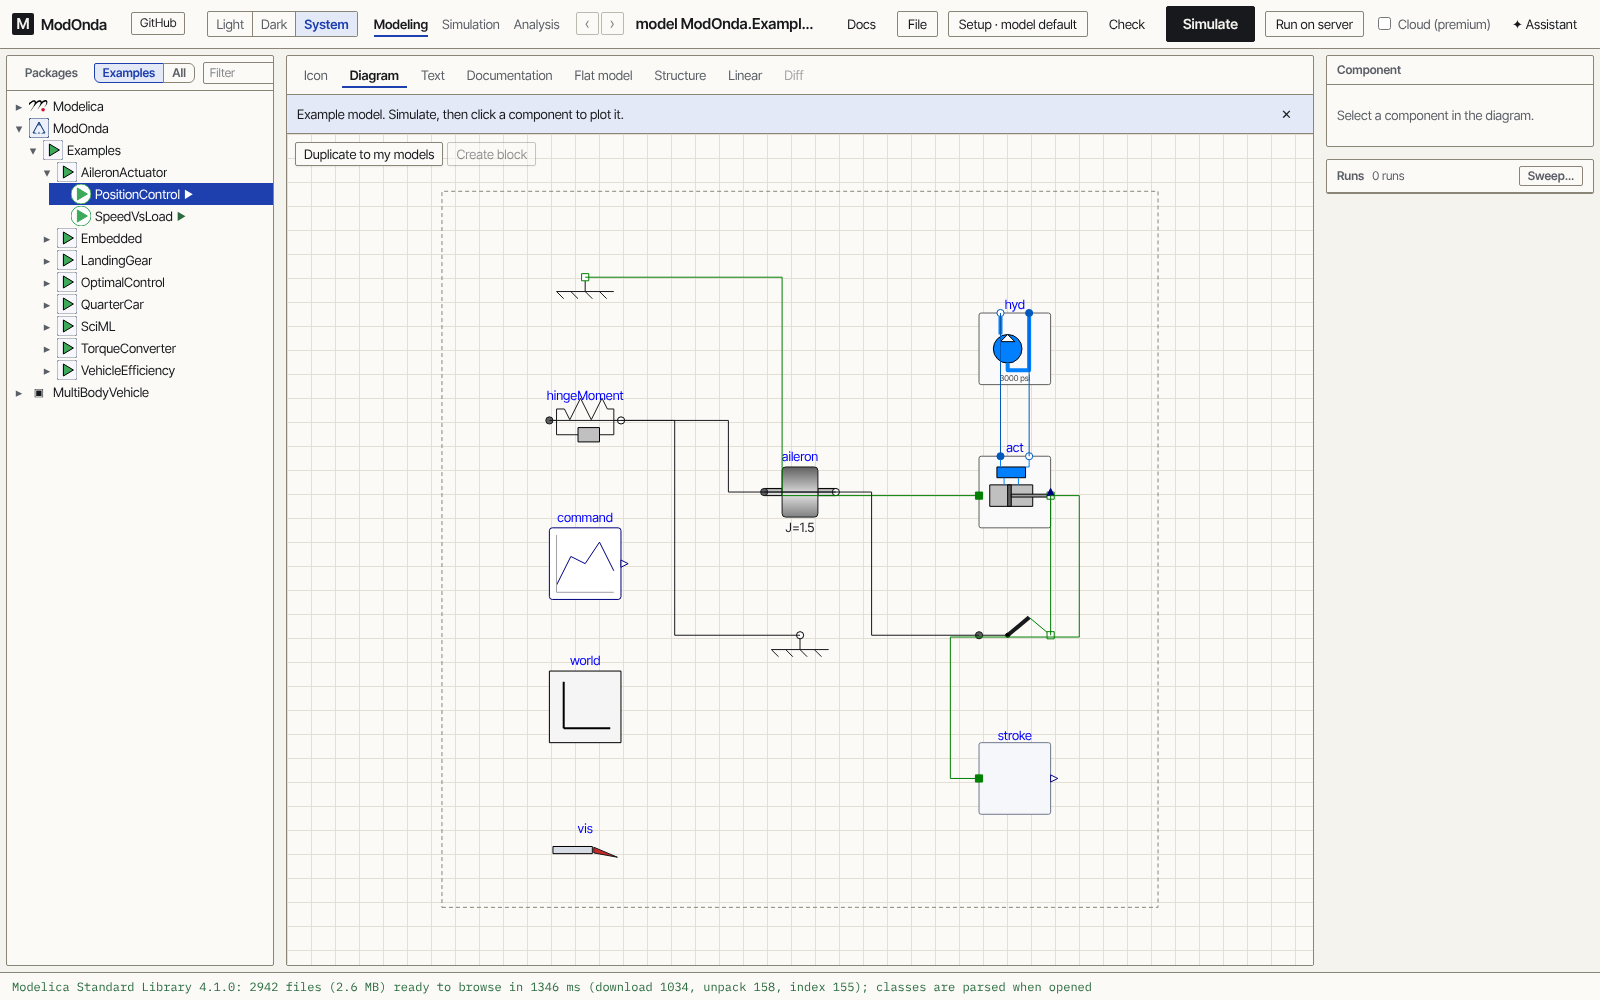This screenshot has height=1000, width=1600.
Task: Click the ModOnda logo icon
Action: [x=23, y=24]
